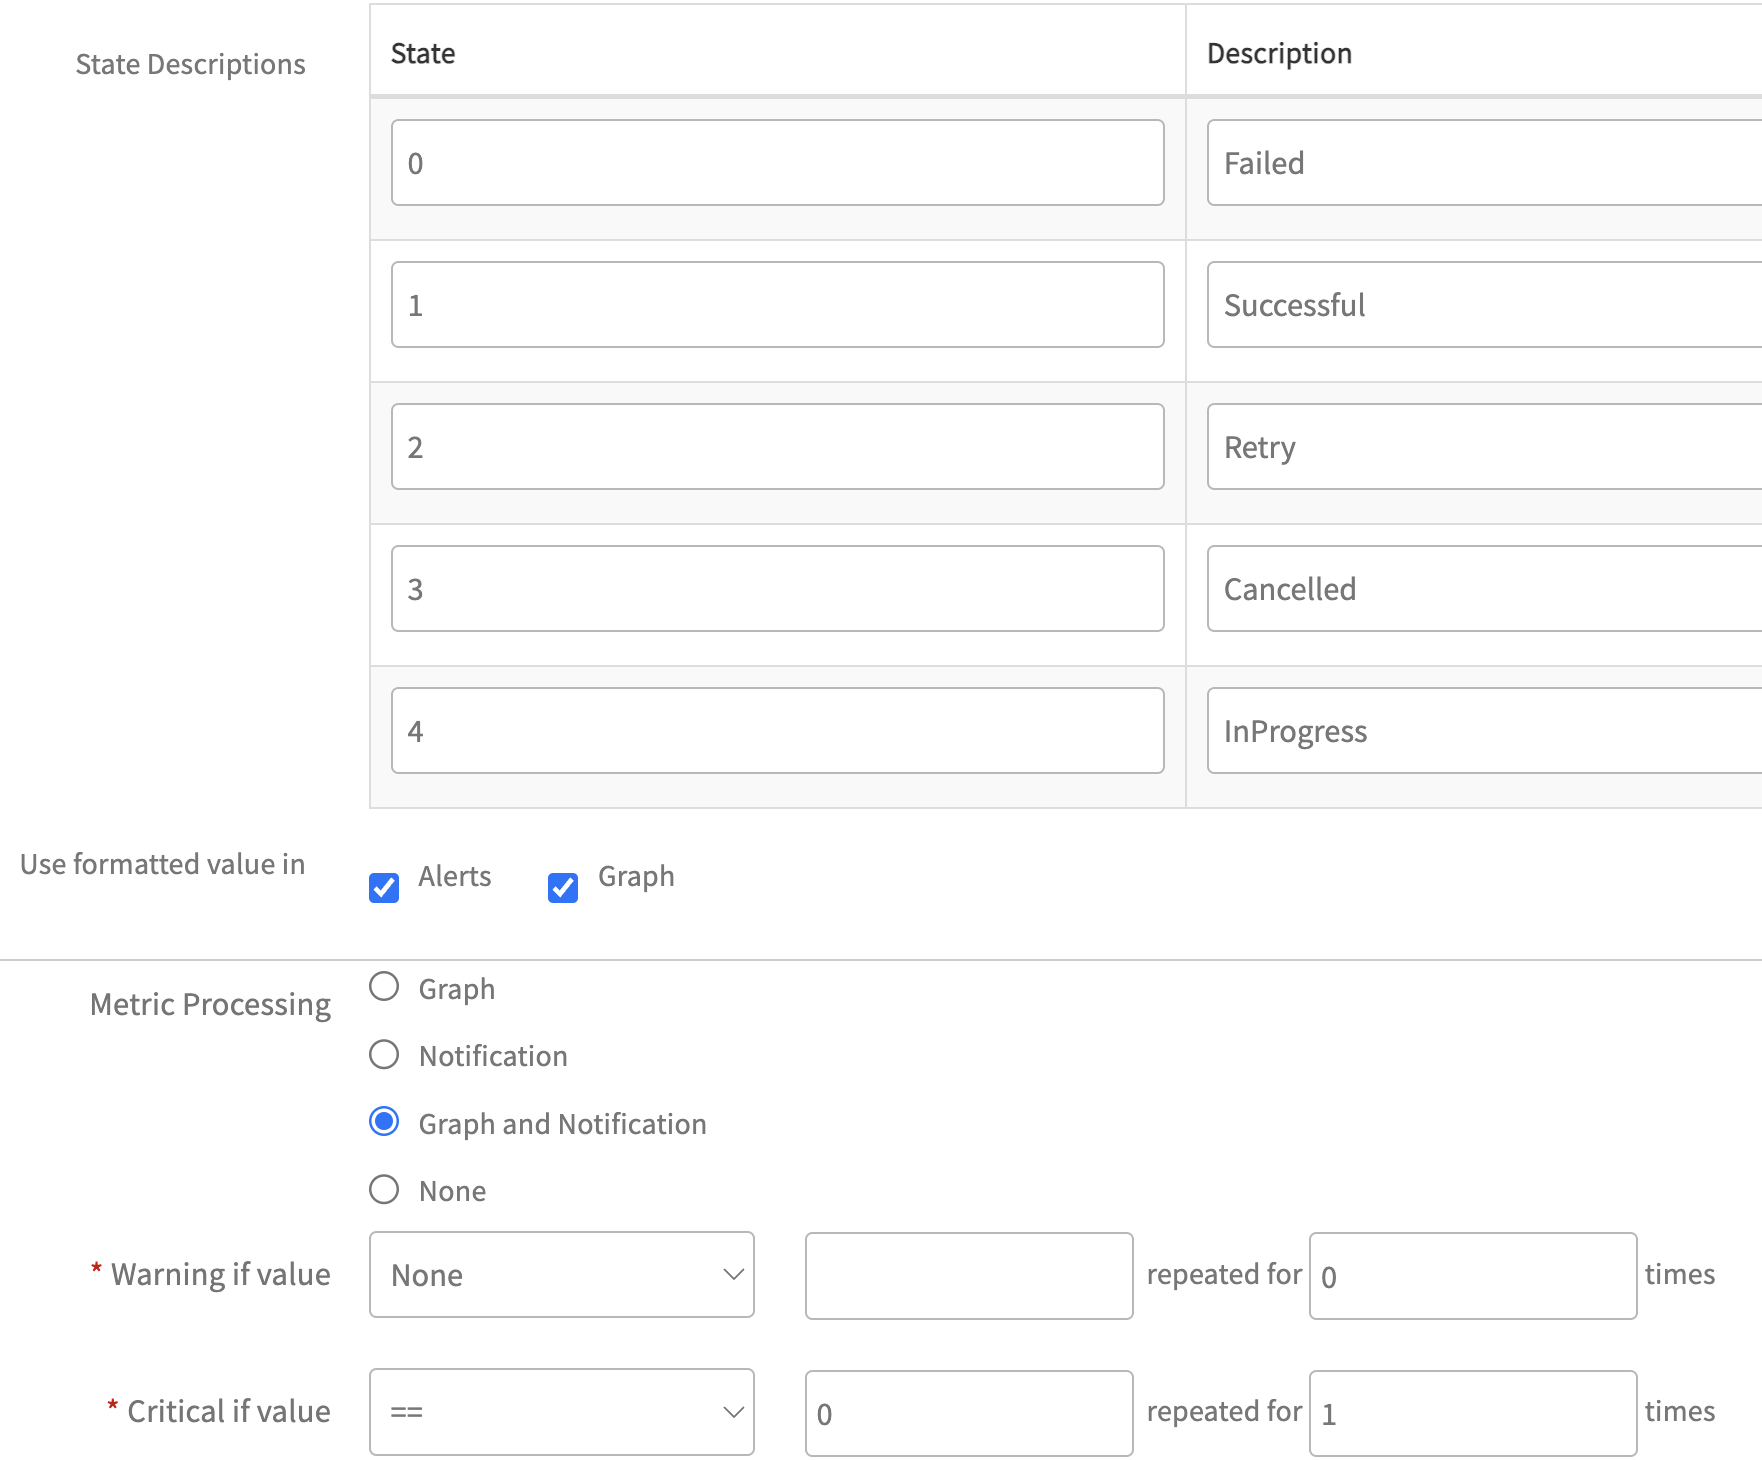Image resolution: width=1762 pixels, height=1460 pixels.
Task: Select the Graph metric processing radio button
Action: [x=384, y=987]
